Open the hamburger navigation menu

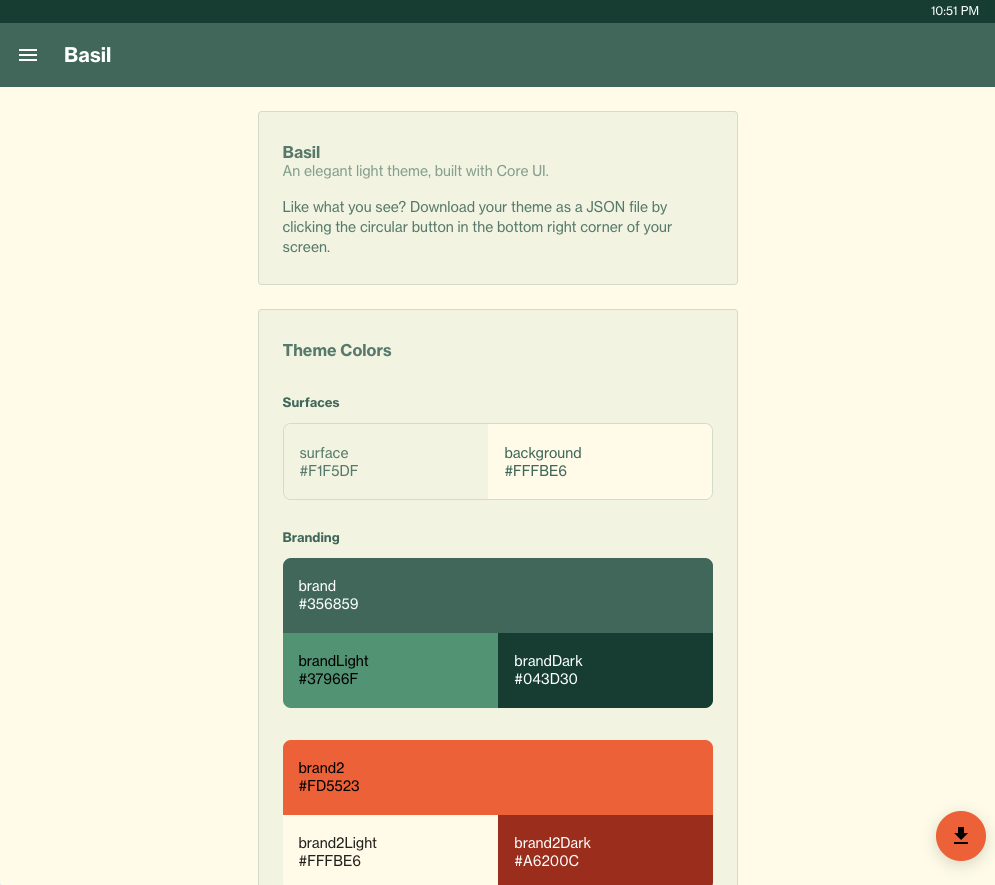click(28, 55)
